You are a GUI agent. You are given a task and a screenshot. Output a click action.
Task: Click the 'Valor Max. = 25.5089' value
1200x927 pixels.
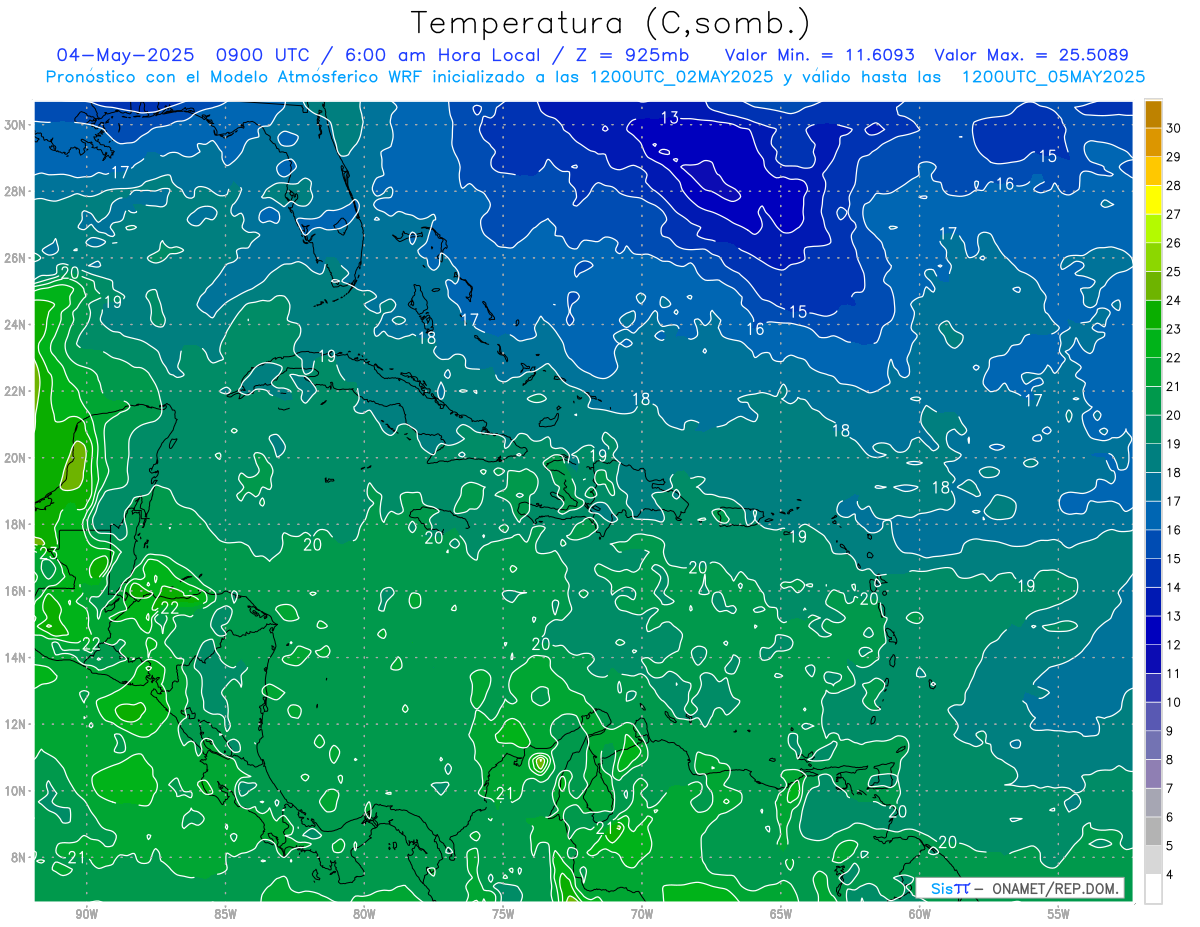1031,55
